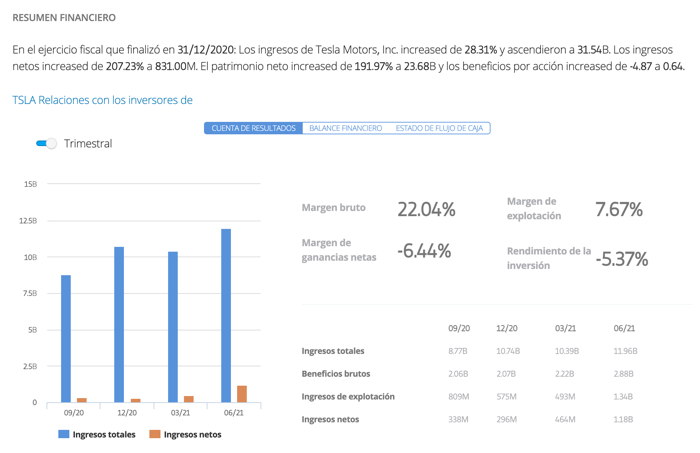Click the 11.96B Ingresos totales cell
This screenshot has height=453, width=700.
coord(625,351)
